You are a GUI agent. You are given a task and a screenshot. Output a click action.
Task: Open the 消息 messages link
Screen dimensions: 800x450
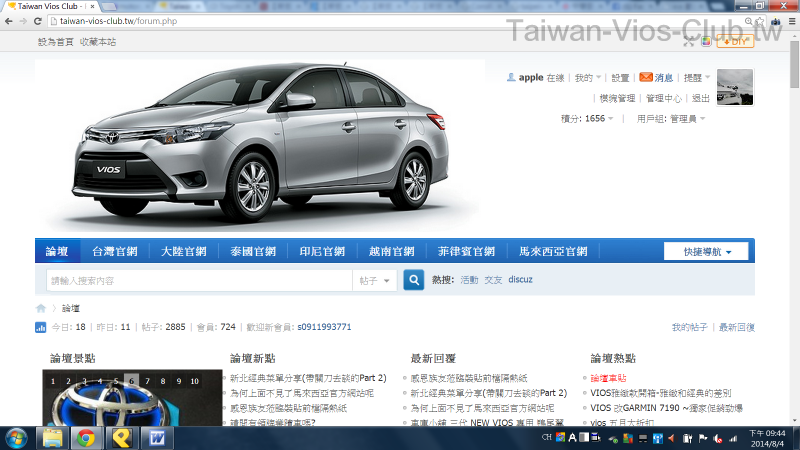click(x=664, y=78)
